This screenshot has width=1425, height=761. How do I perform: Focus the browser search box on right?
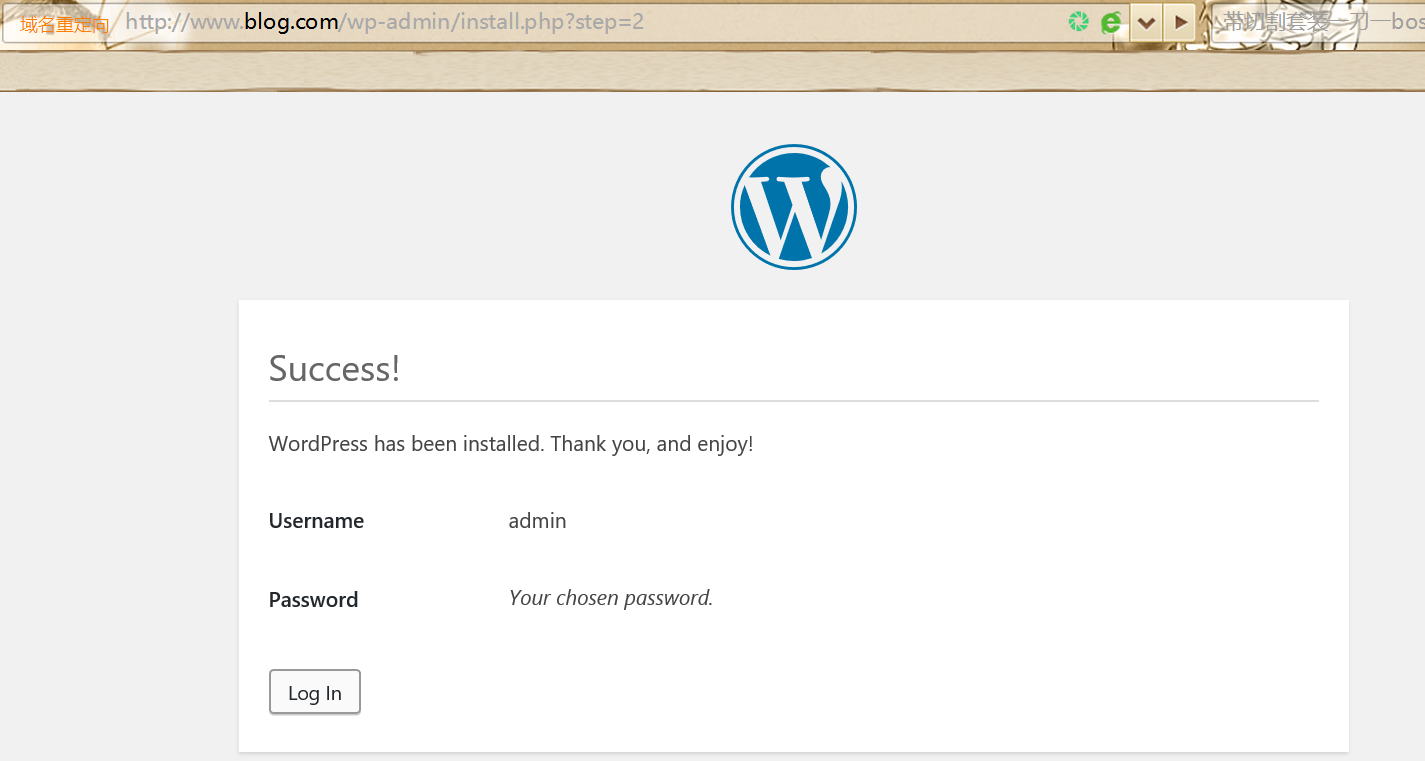pyautogui.click(x=1320, y=22)
